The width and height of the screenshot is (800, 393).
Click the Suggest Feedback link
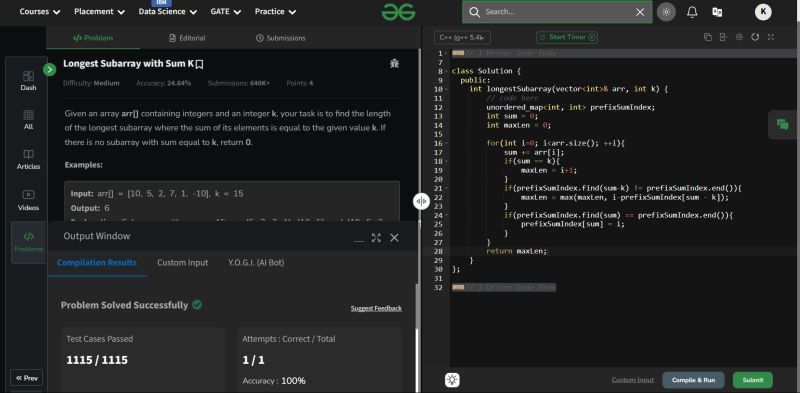click(x=376, y=308)
